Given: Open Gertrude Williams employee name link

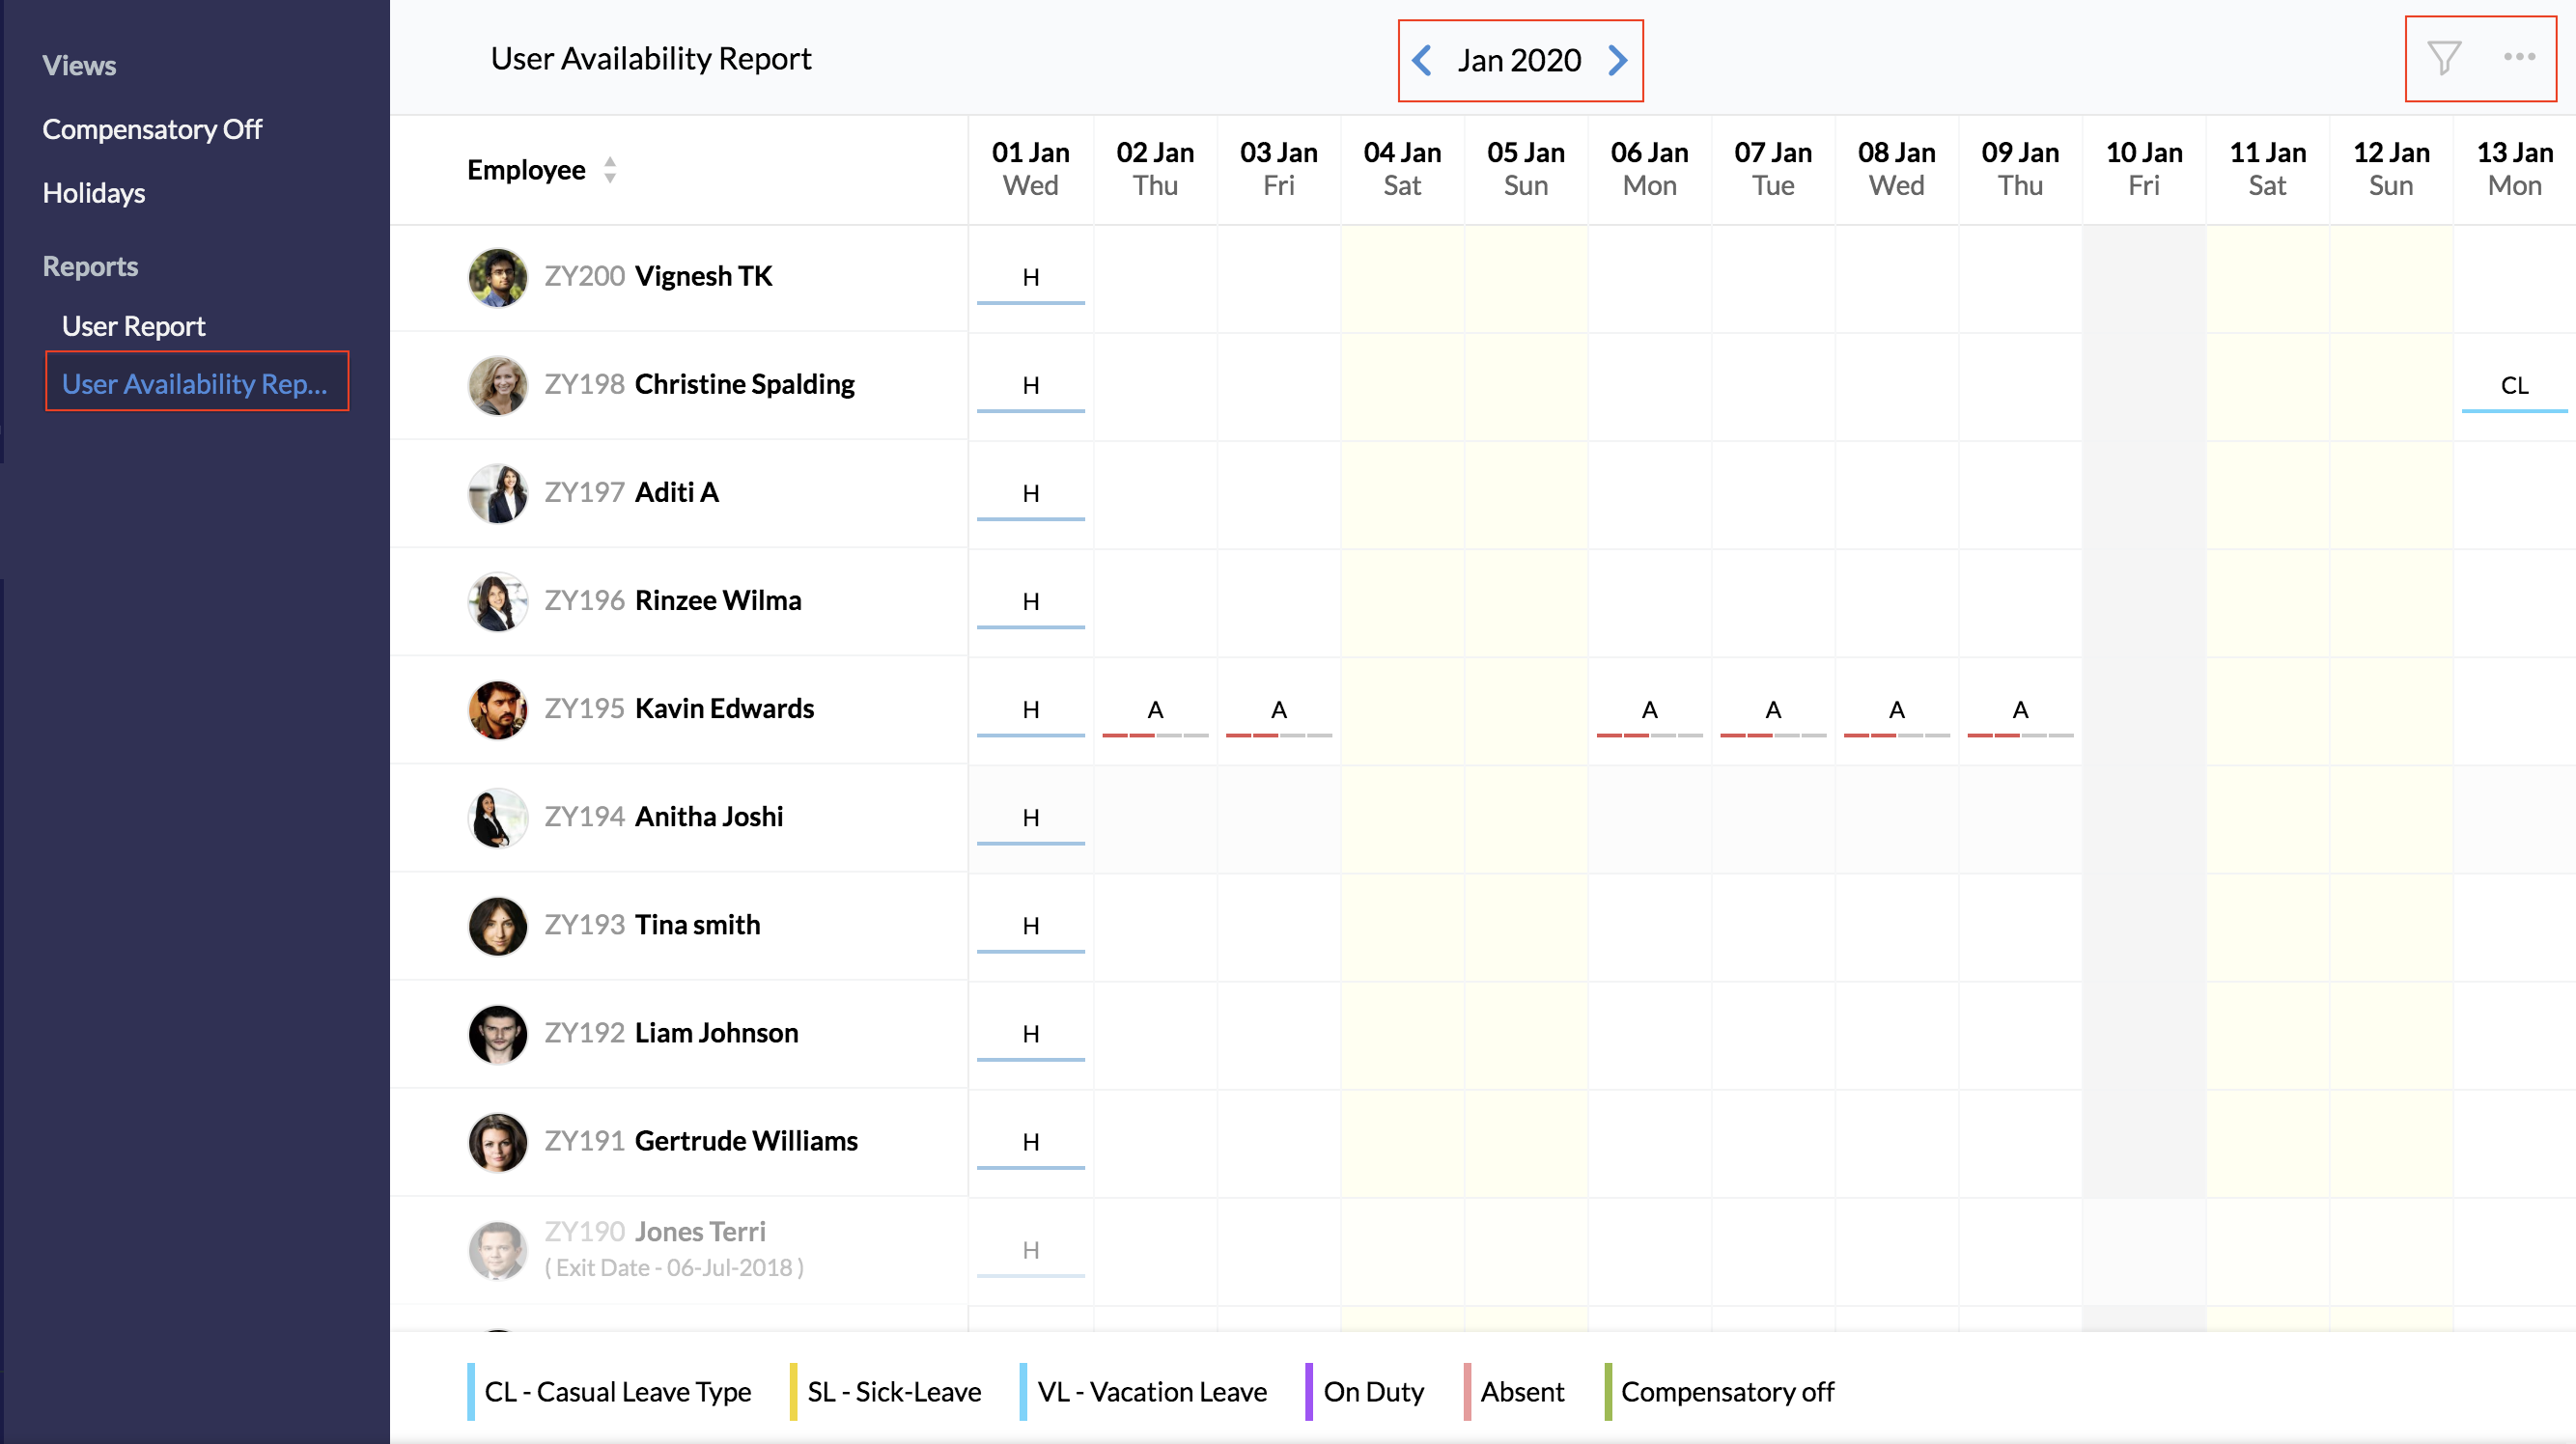Looking at the screenshot, I should (746, 1141).
